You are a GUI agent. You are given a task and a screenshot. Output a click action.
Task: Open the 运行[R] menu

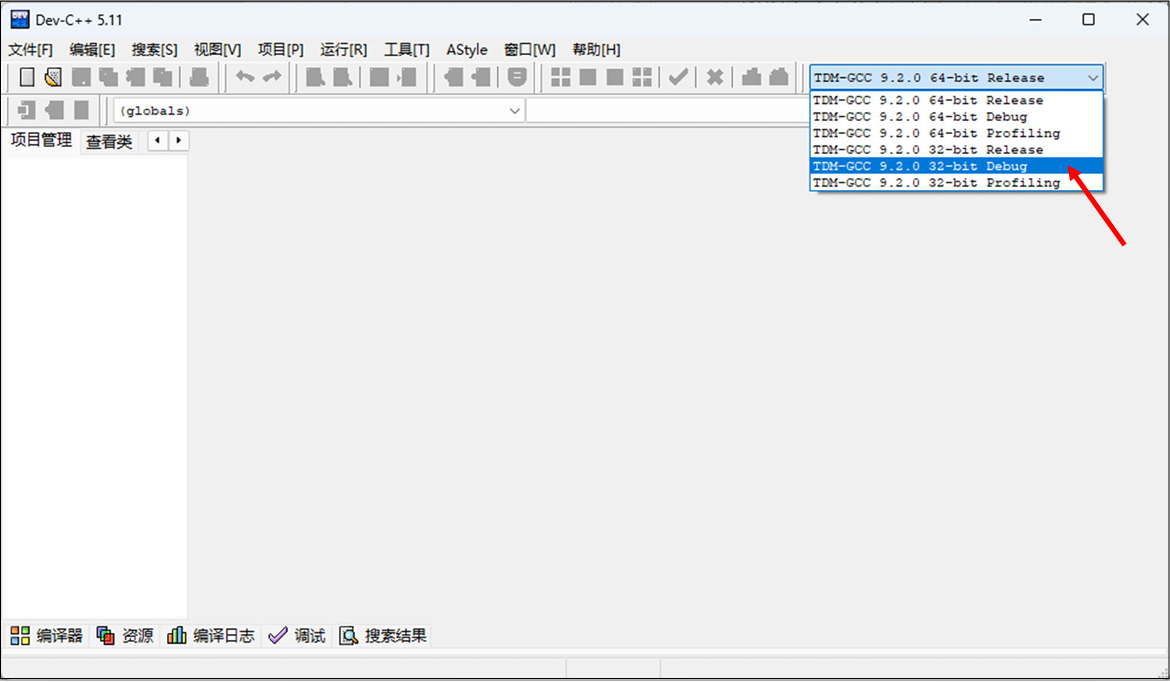[343, 49]
